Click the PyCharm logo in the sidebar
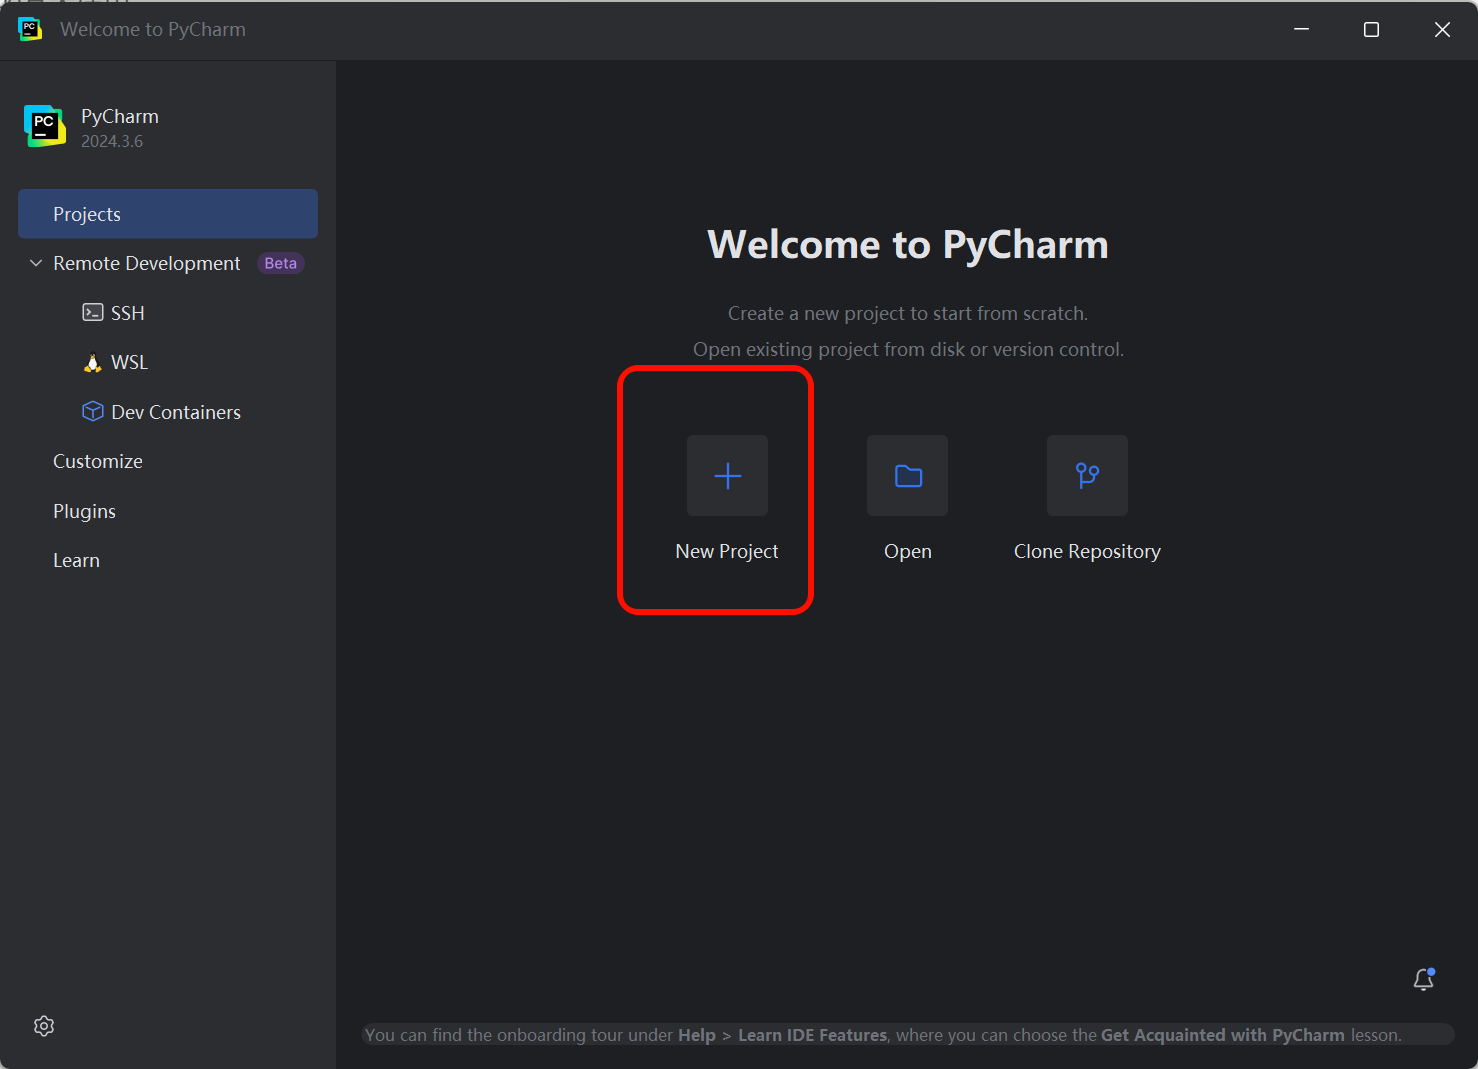 click(45, 126)
